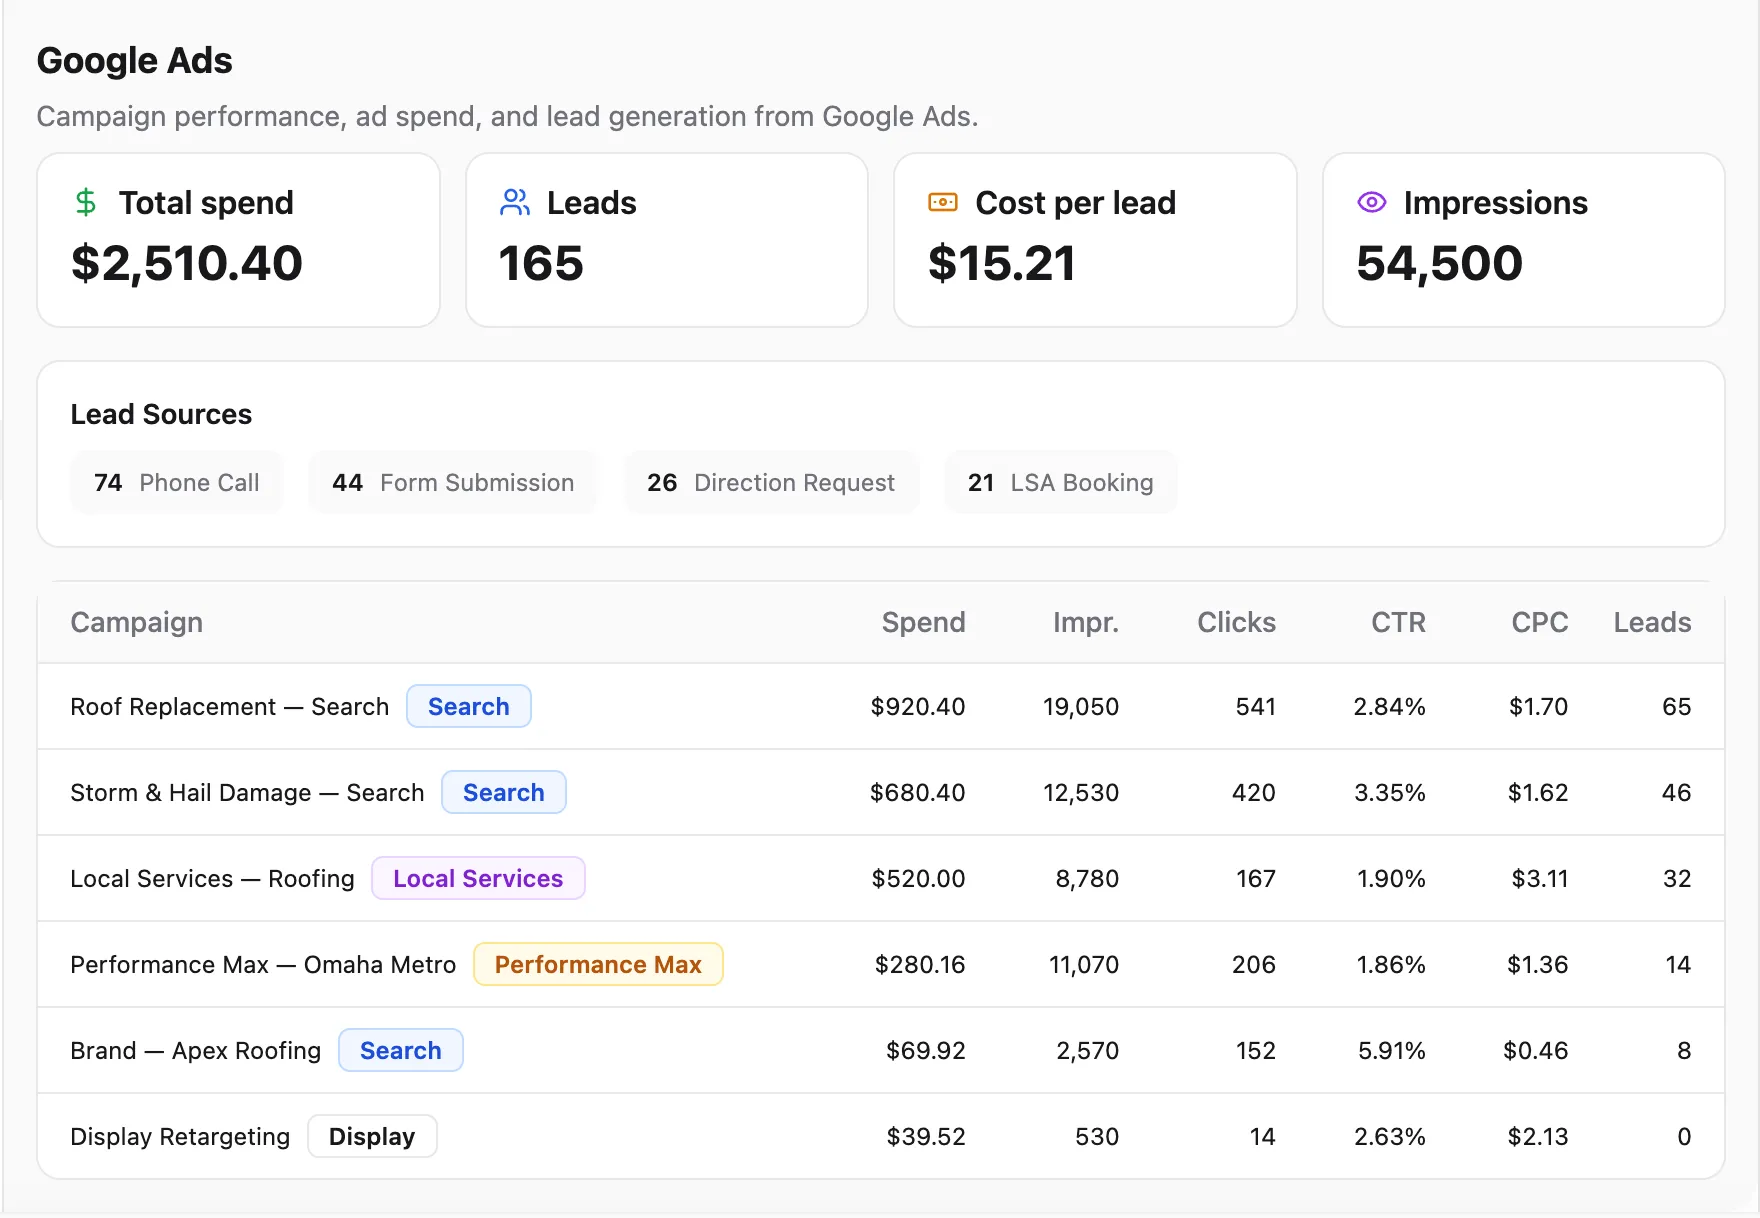Sort by the Clicks column header
Screen dimensions: 1760x1218
click(1237, 623)
